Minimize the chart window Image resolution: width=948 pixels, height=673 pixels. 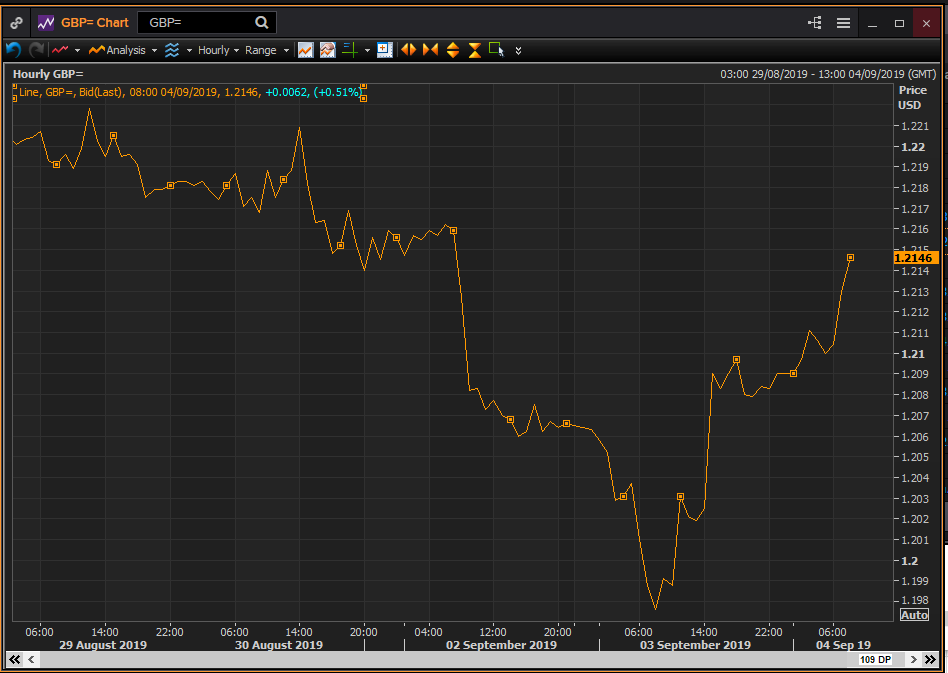pyautogui.click(x=872, y=24)
